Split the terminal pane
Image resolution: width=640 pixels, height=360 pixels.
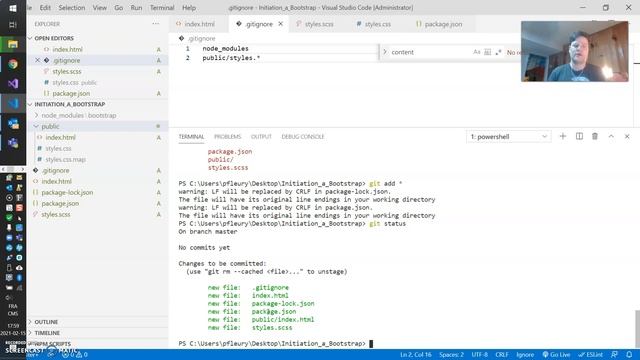tap(579, 136)
